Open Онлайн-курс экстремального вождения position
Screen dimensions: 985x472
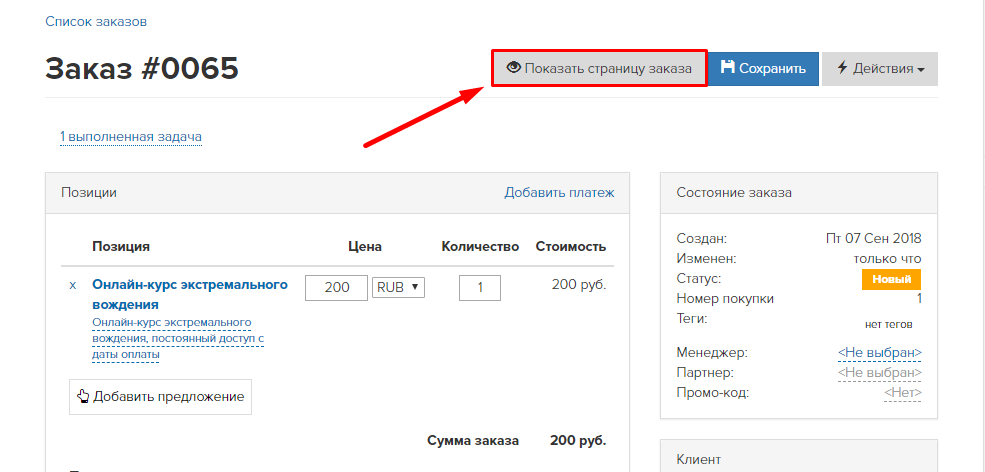point(190,294)
